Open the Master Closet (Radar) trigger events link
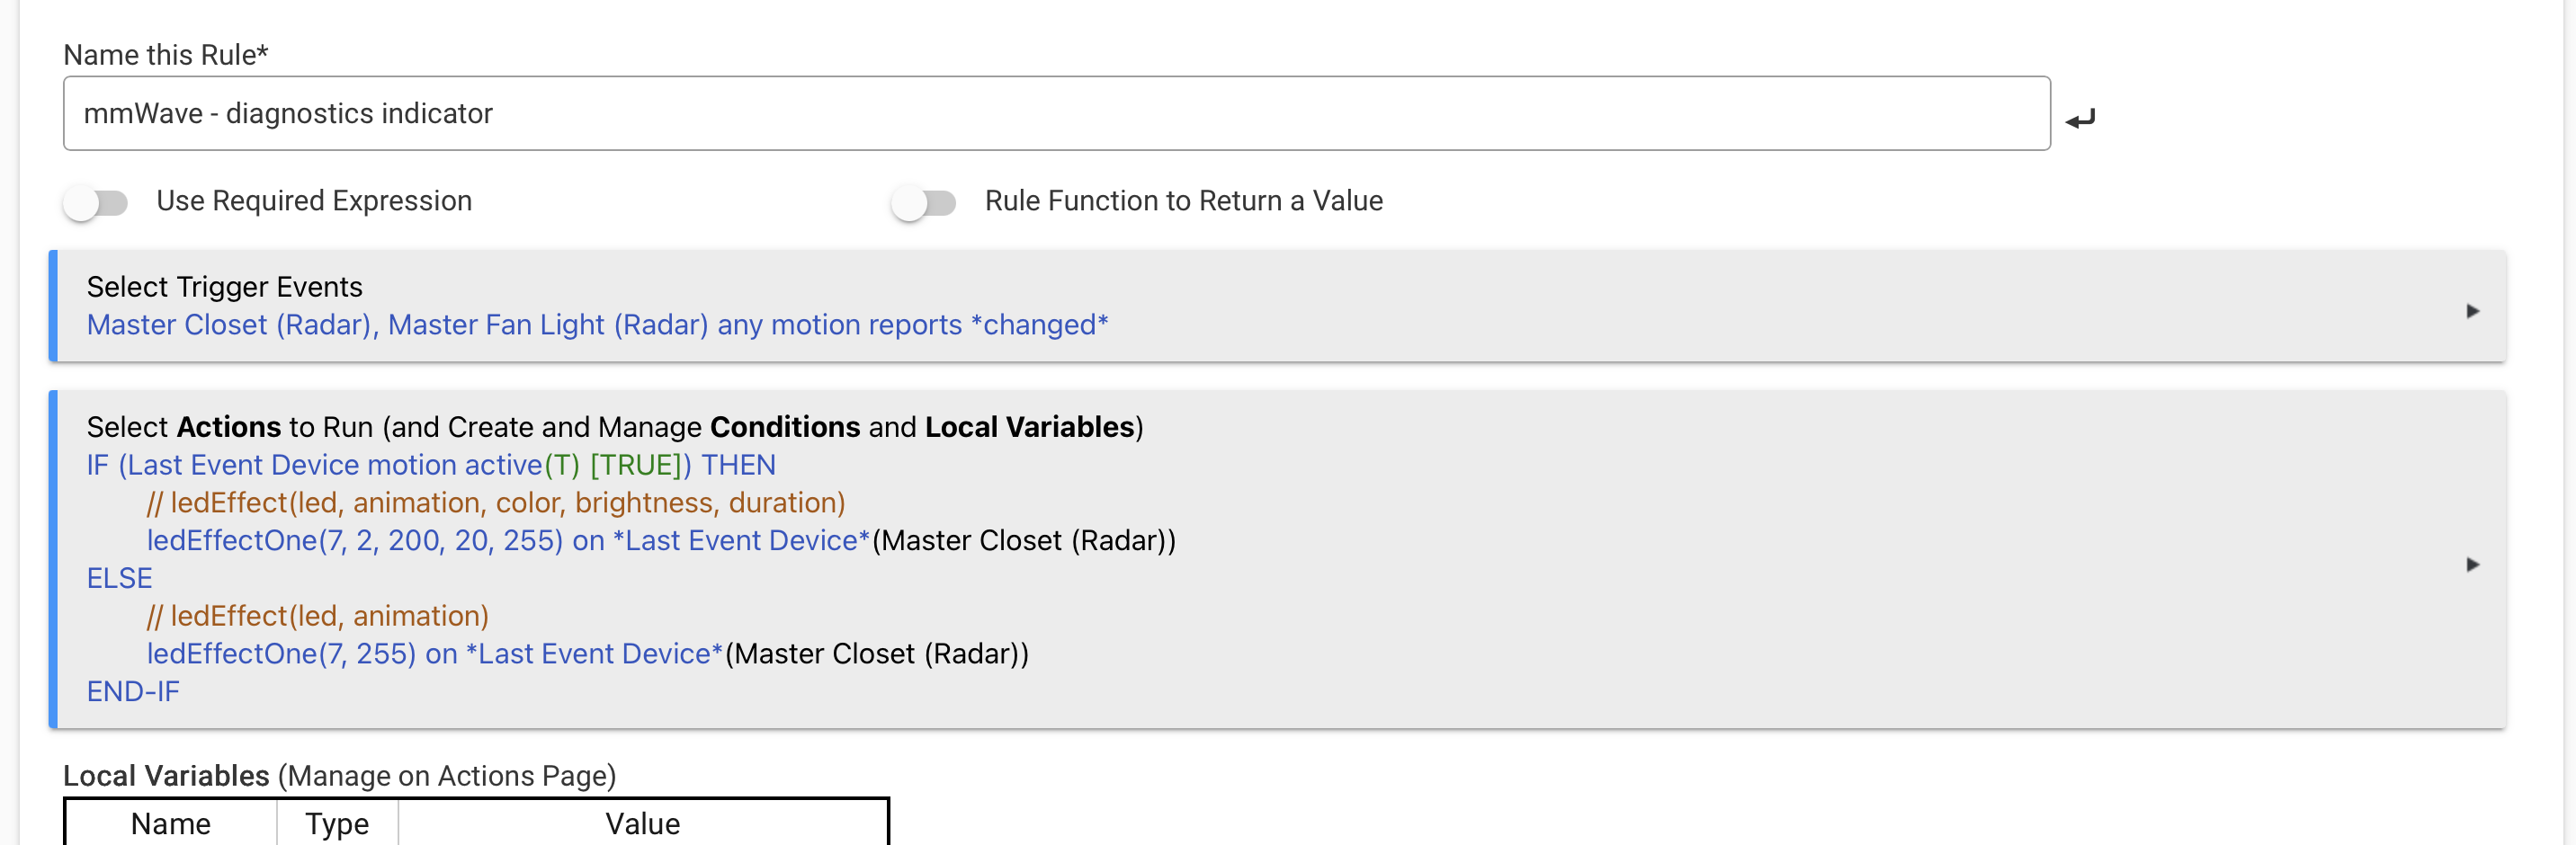This screenshot has width=2576, height=845. [596, 325]
